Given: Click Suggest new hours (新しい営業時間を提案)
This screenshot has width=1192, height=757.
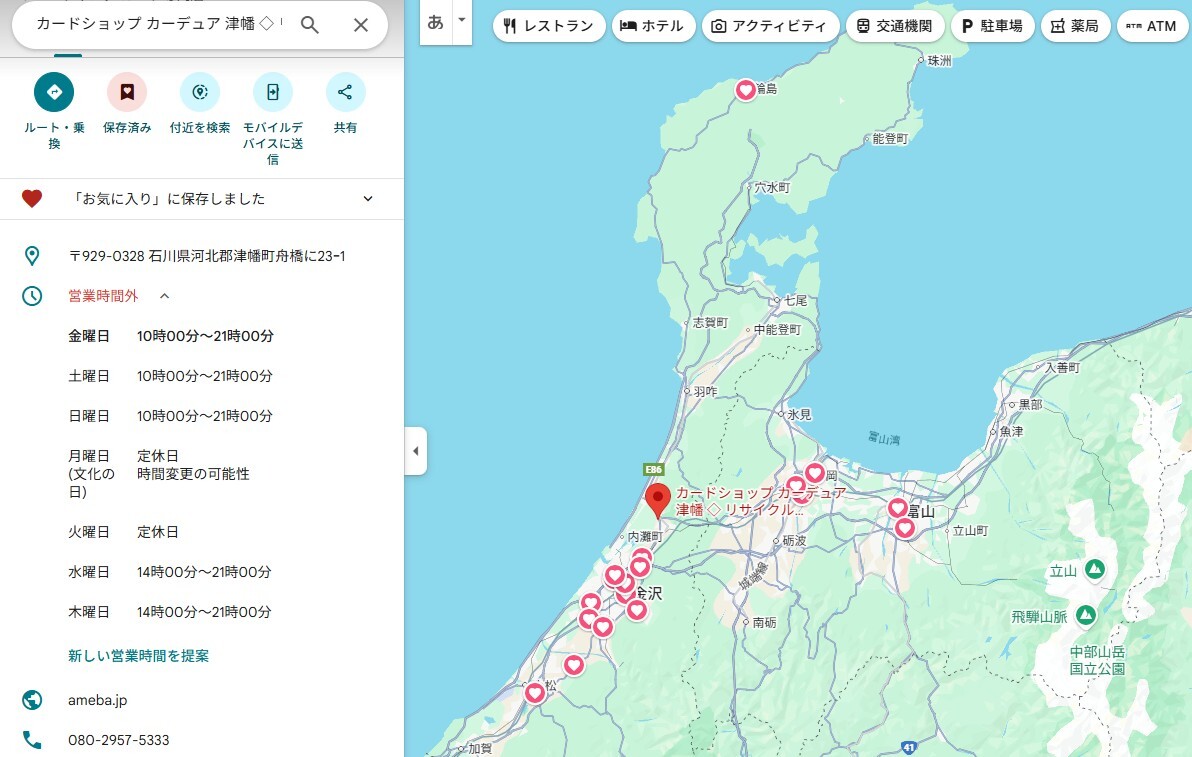Looking at the screenshot, I should point(138,656).
